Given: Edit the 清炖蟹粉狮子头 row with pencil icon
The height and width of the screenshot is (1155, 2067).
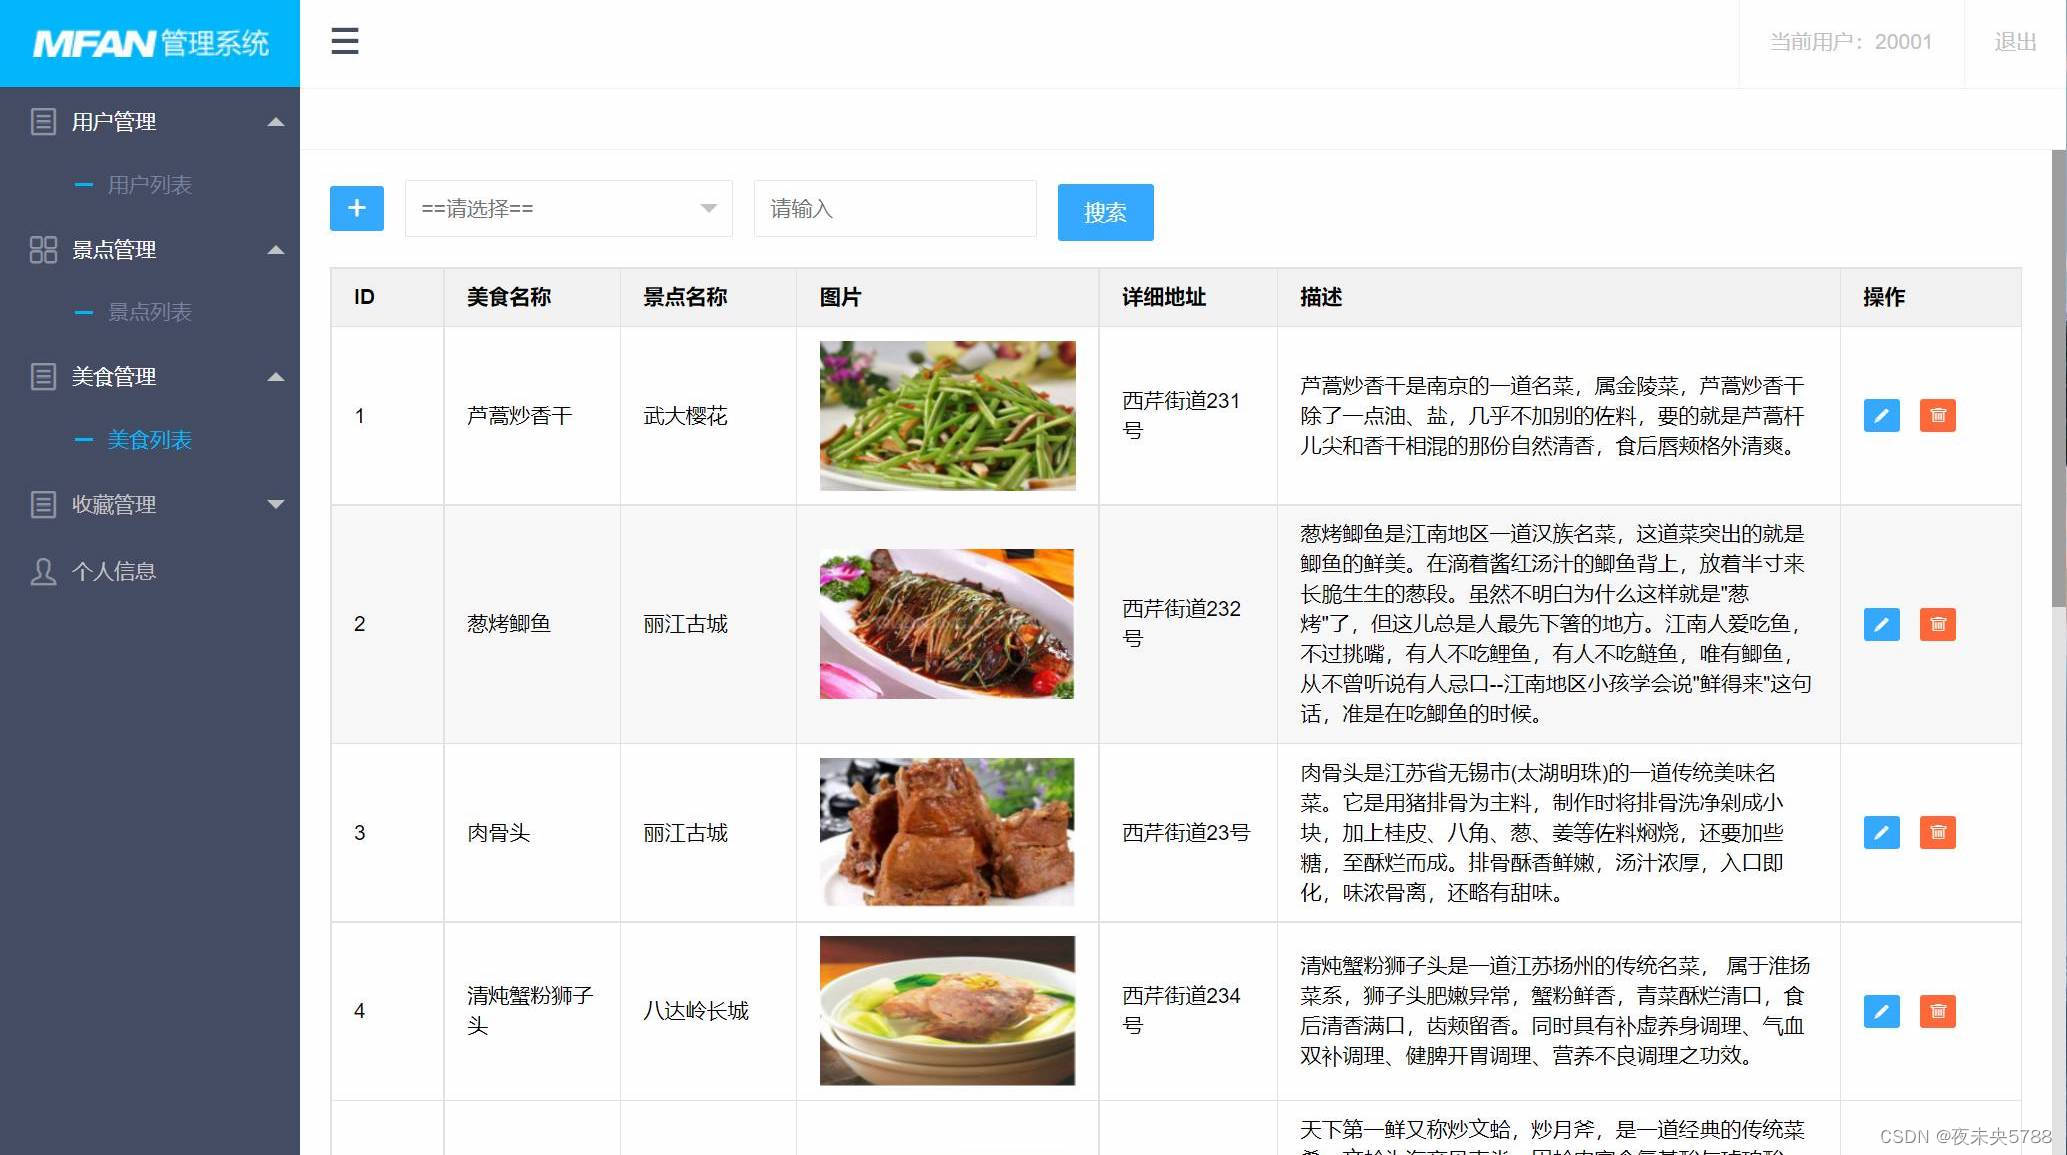Looking at the screenshot, I should pos(1881,1011).
